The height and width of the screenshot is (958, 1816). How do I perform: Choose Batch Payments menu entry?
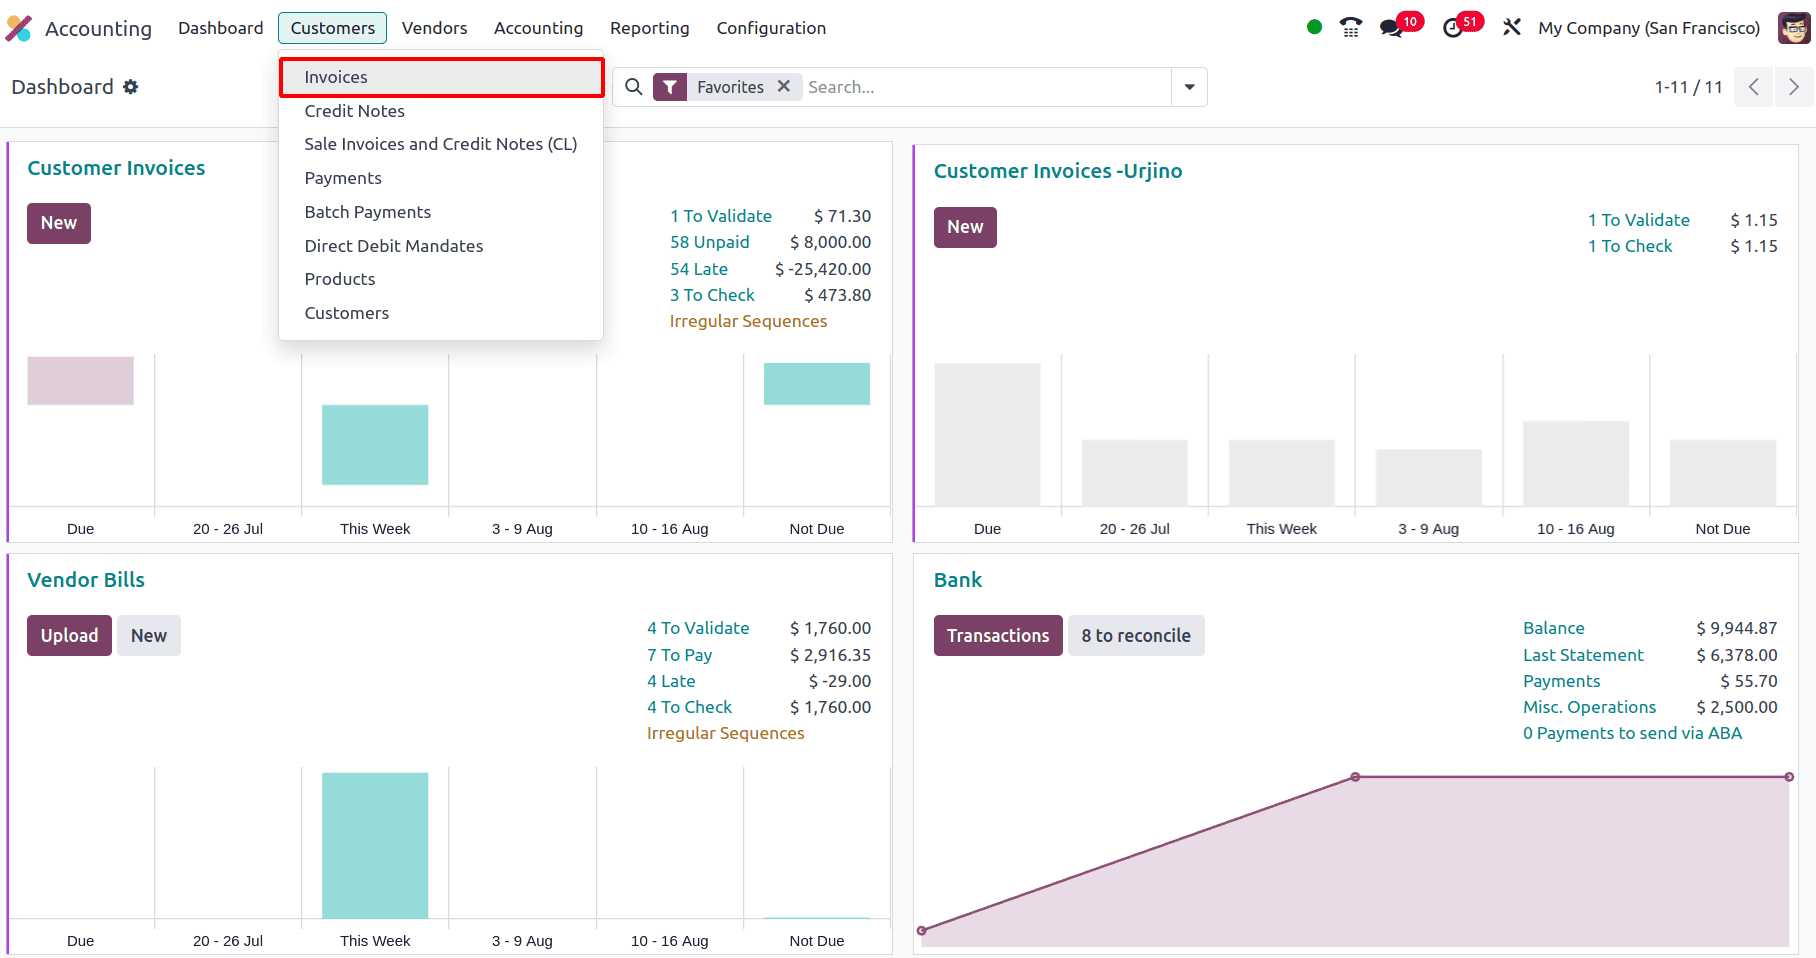click(x=368, y=212)
